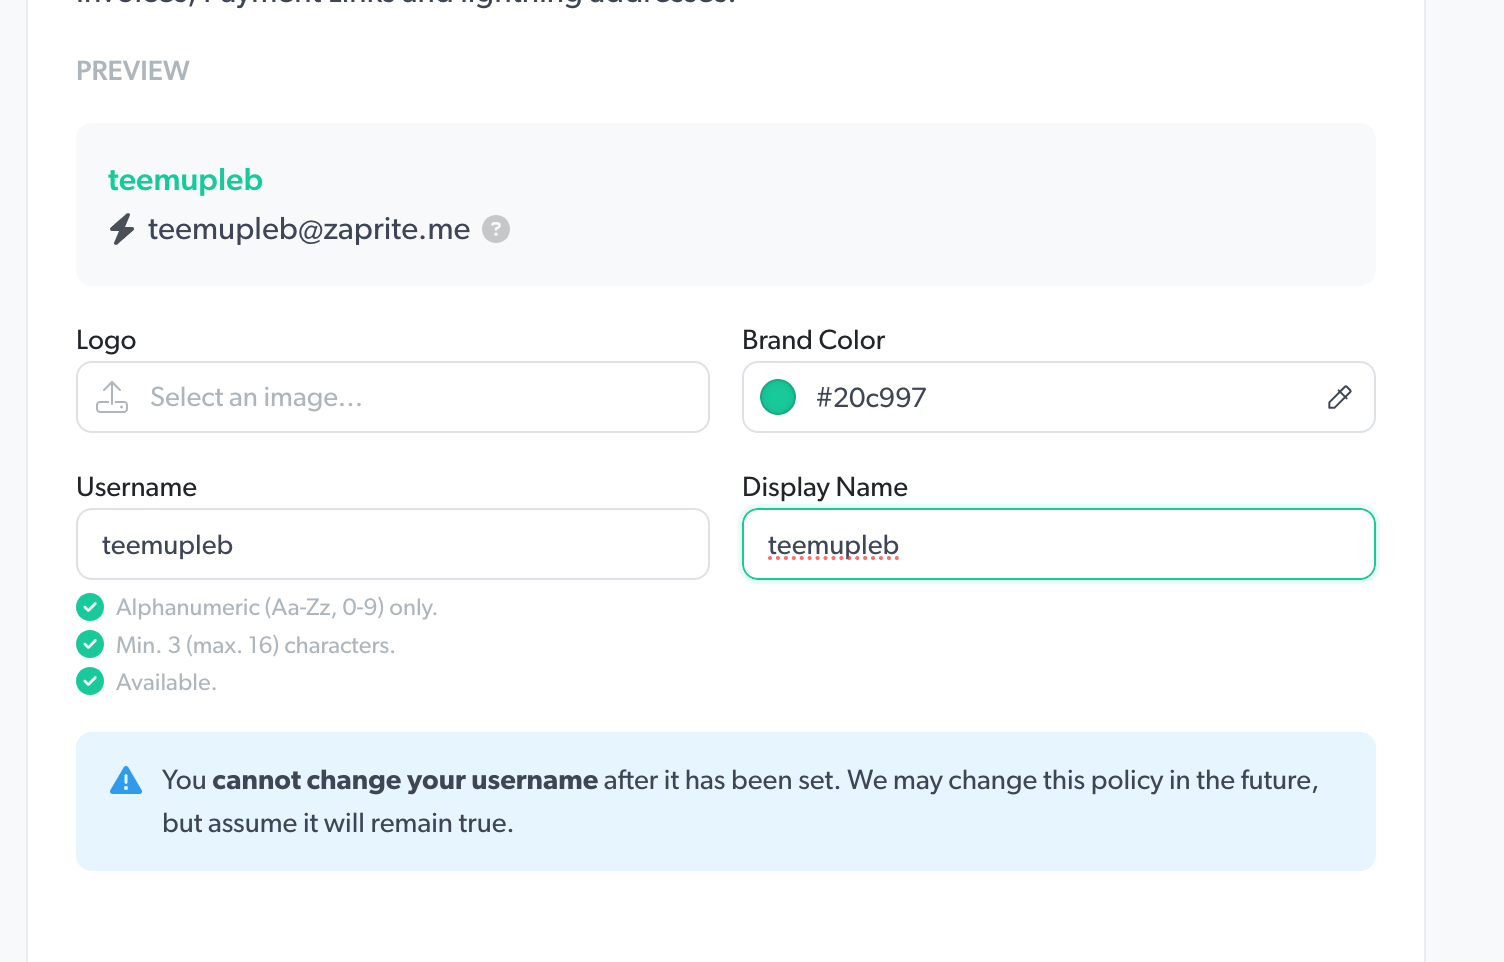Viewport: 1504px width, 962px height.
Task: Click the help question mark icon
Action: click(496, 229)
